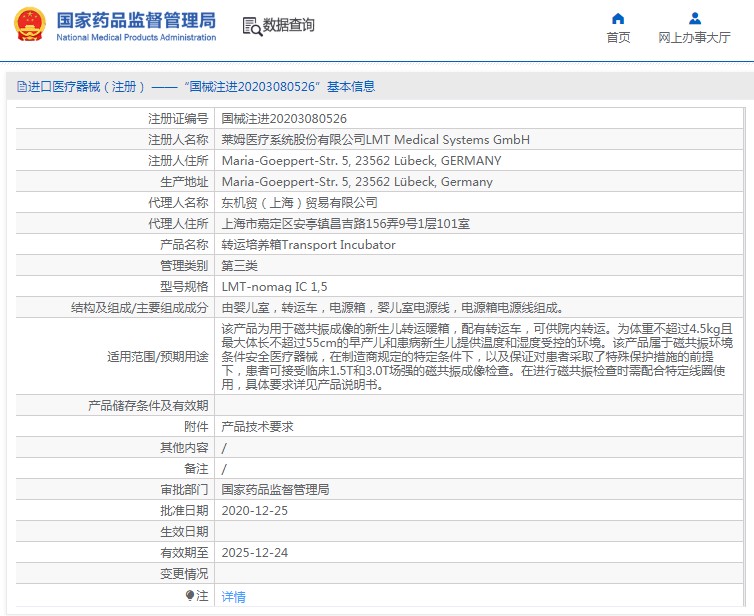Click the 网上办事大厅 user icon
The image size is (754, 616).
tap(694, 19)
